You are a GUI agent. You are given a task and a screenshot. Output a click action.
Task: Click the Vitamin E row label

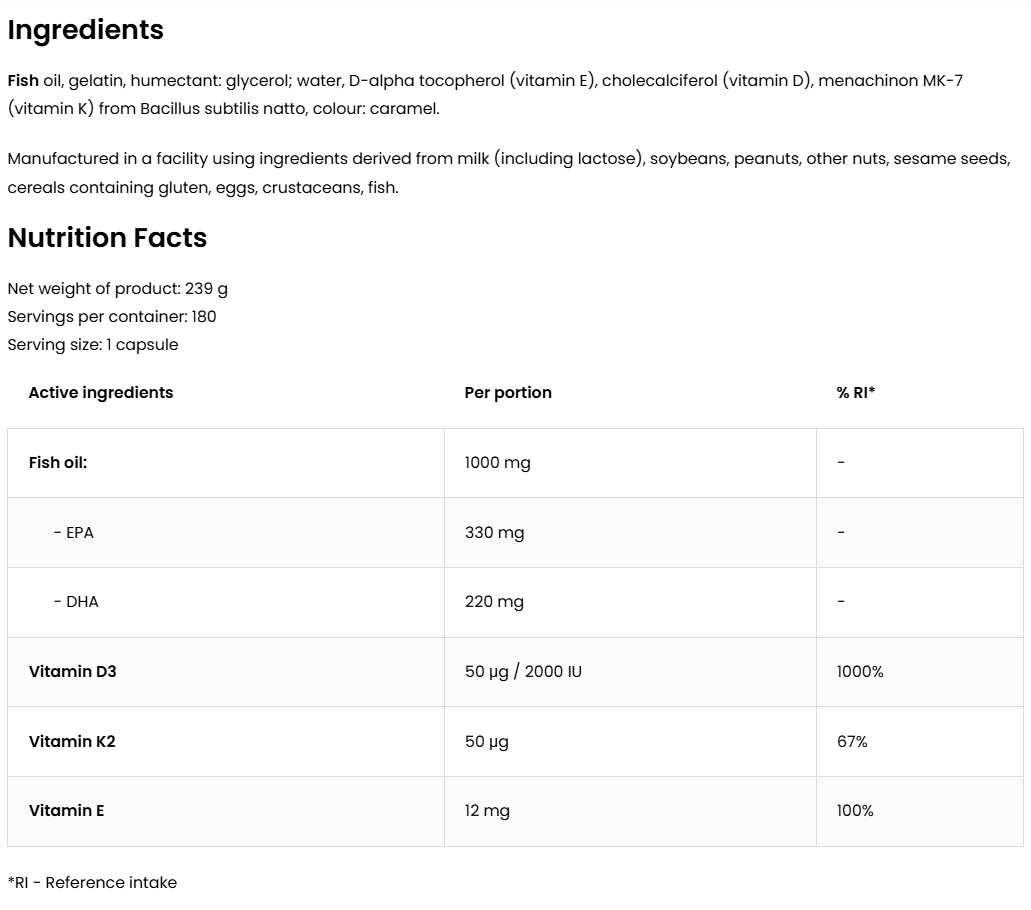pyautogui.click(x=66, y=811)
